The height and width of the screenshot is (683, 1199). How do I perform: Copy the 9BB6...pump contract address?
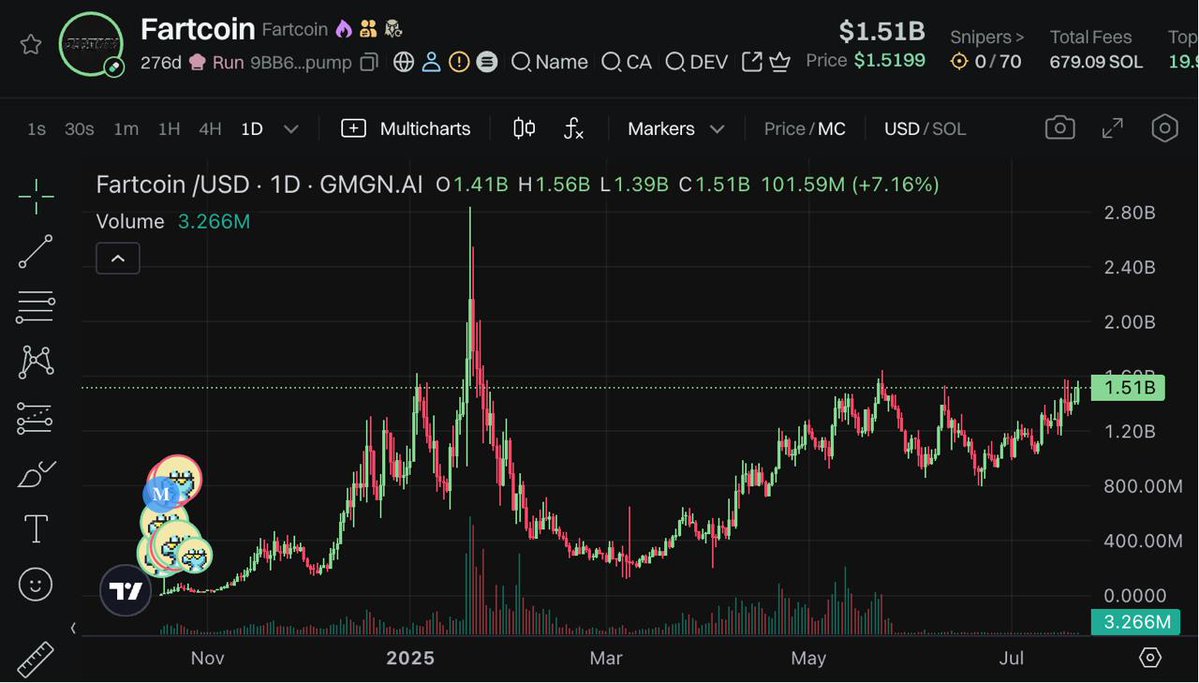(369, 63)
